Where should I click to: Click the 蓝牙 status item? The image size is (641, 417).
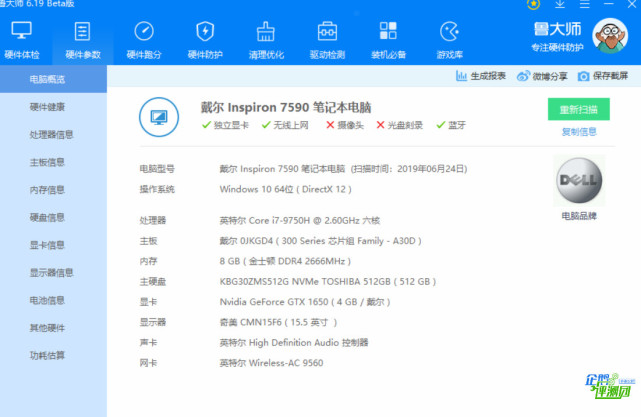pyautogui.click(x=451, y=125)
